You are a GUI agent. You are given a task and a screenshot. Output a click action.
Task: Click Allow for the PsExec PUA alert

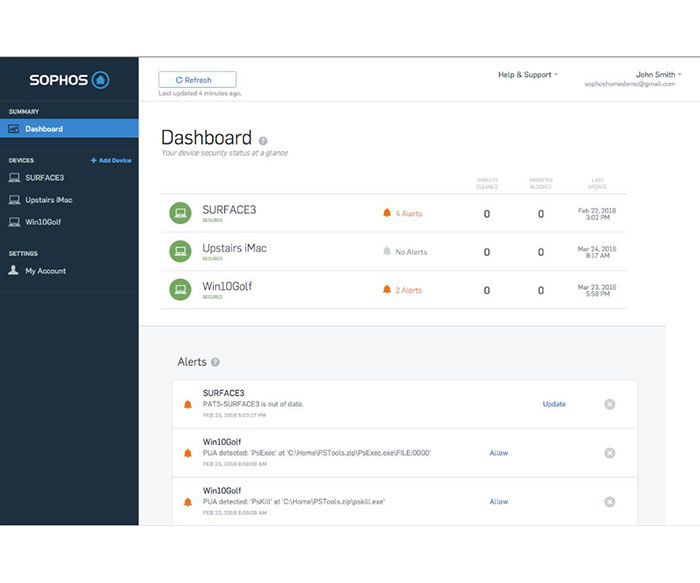499,453
